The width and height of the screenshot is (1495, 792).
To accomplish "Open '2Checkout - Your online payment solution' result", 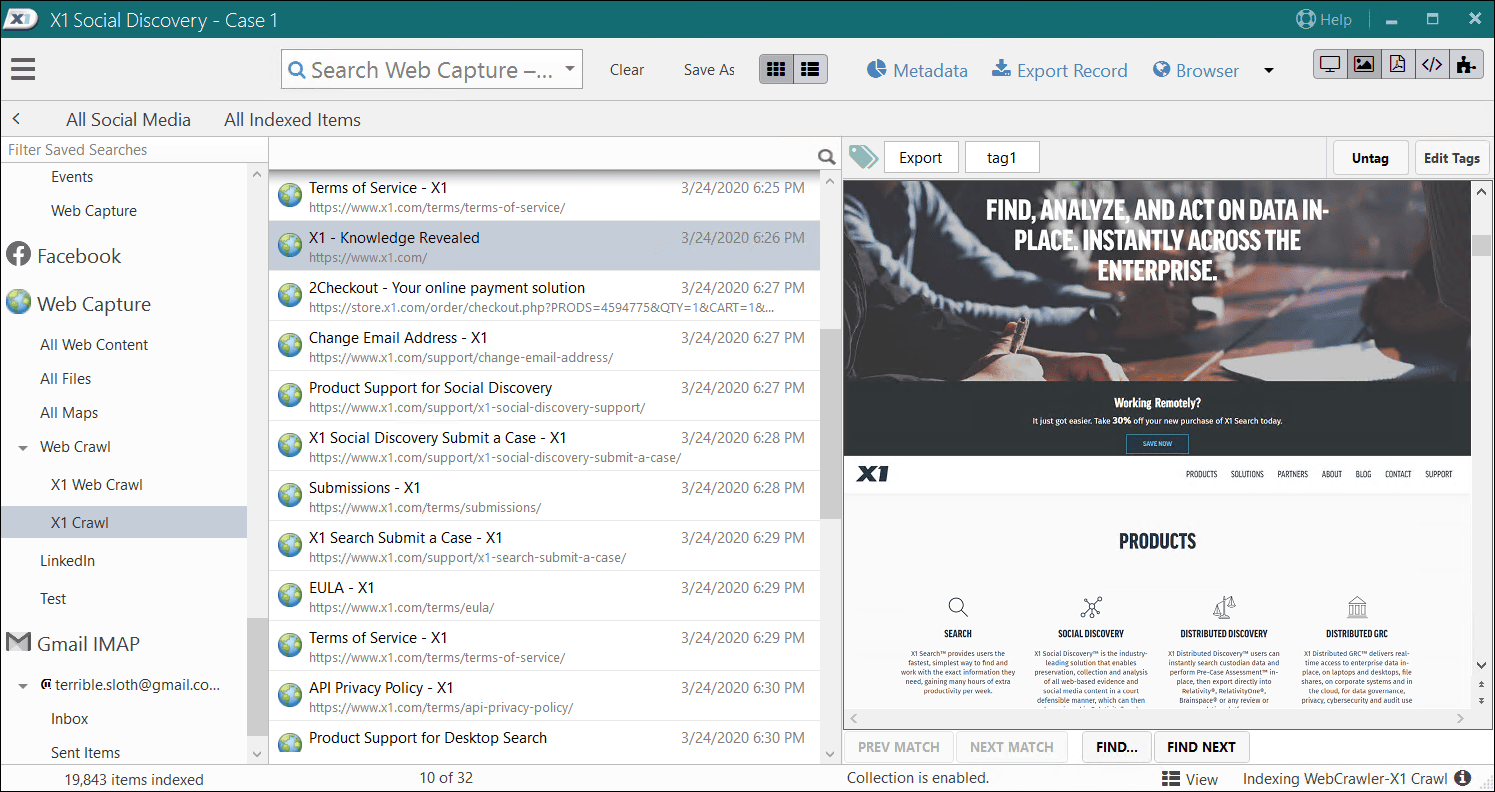I will 544,296.
